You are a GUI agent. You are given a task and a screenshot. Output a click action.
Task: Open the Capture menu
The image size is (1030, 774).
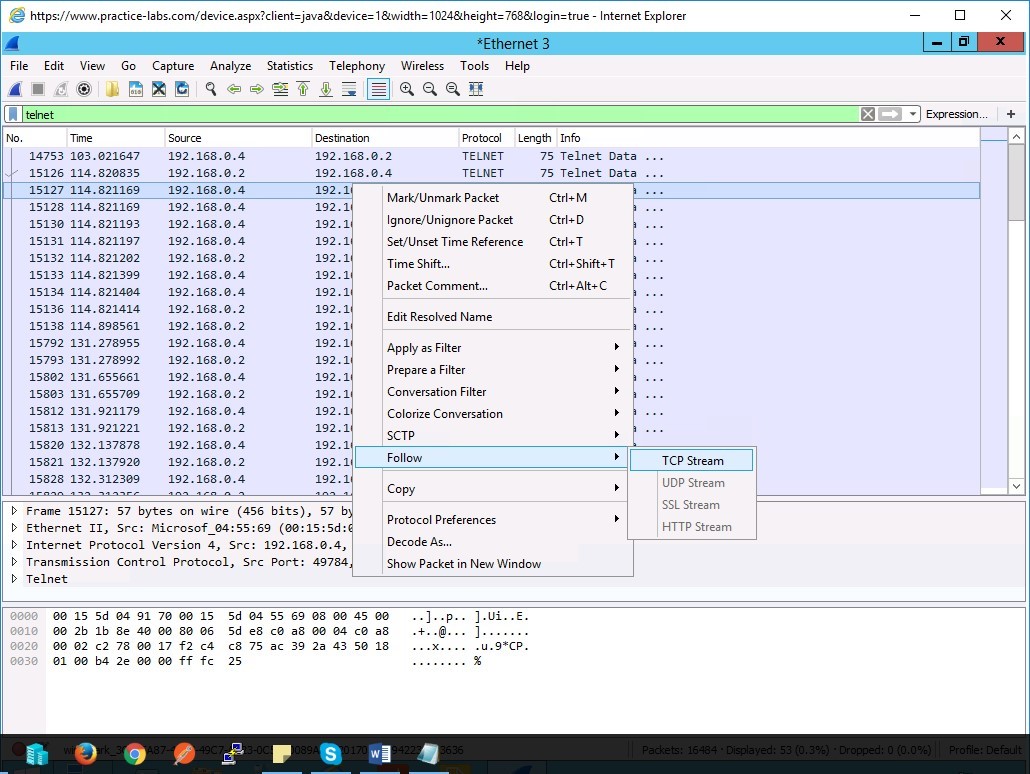tap(173, 66)
